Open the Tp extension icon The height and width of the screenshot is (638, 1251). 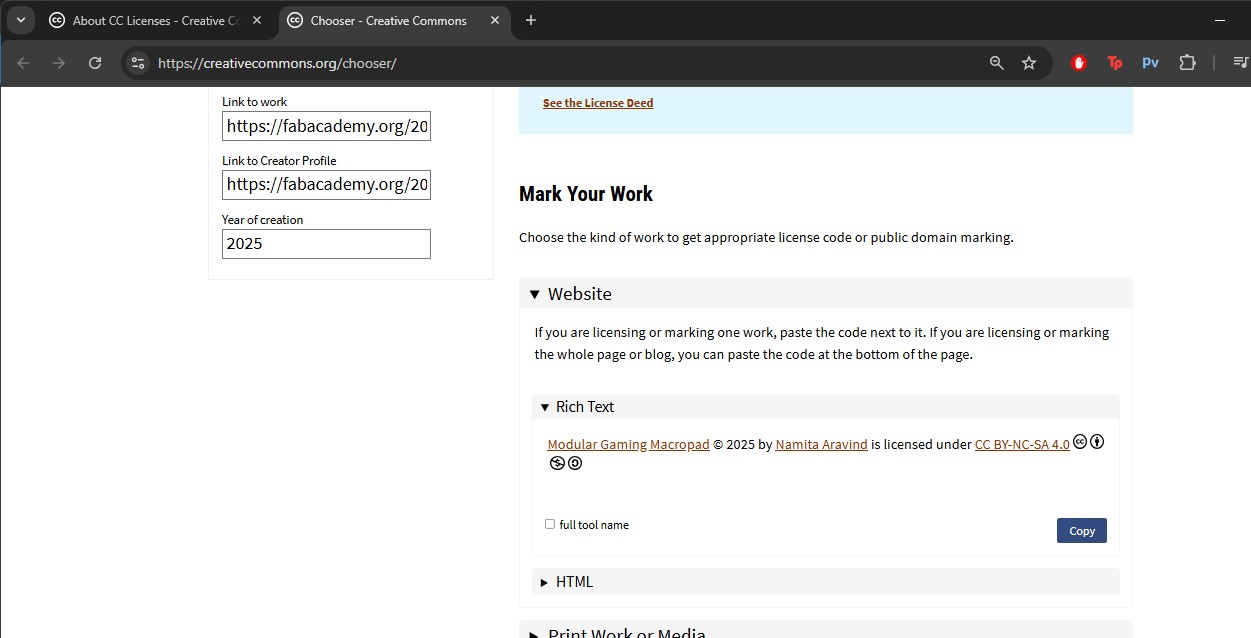click(x=1115, y=63)
